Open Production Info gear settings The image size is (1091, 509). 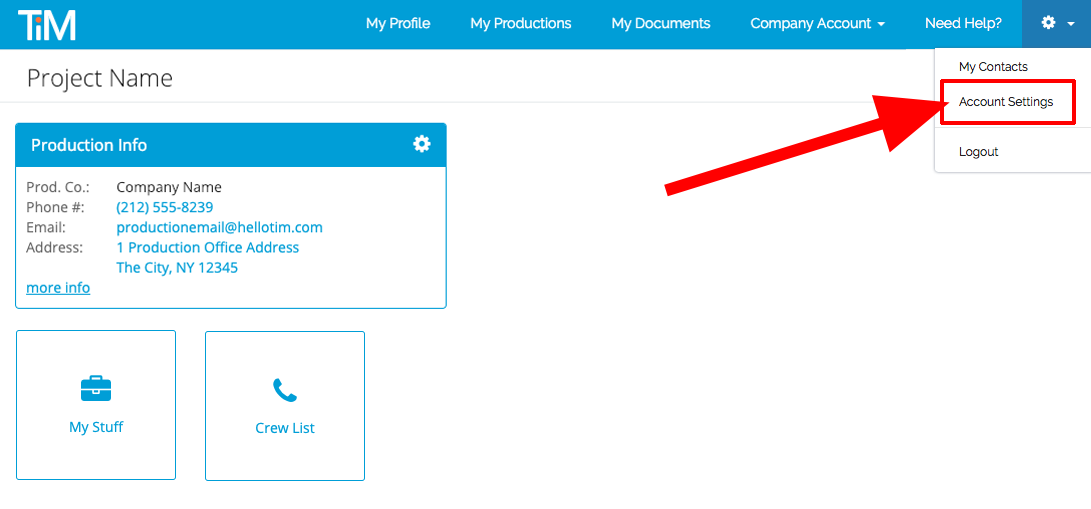(x=422, y=144)
